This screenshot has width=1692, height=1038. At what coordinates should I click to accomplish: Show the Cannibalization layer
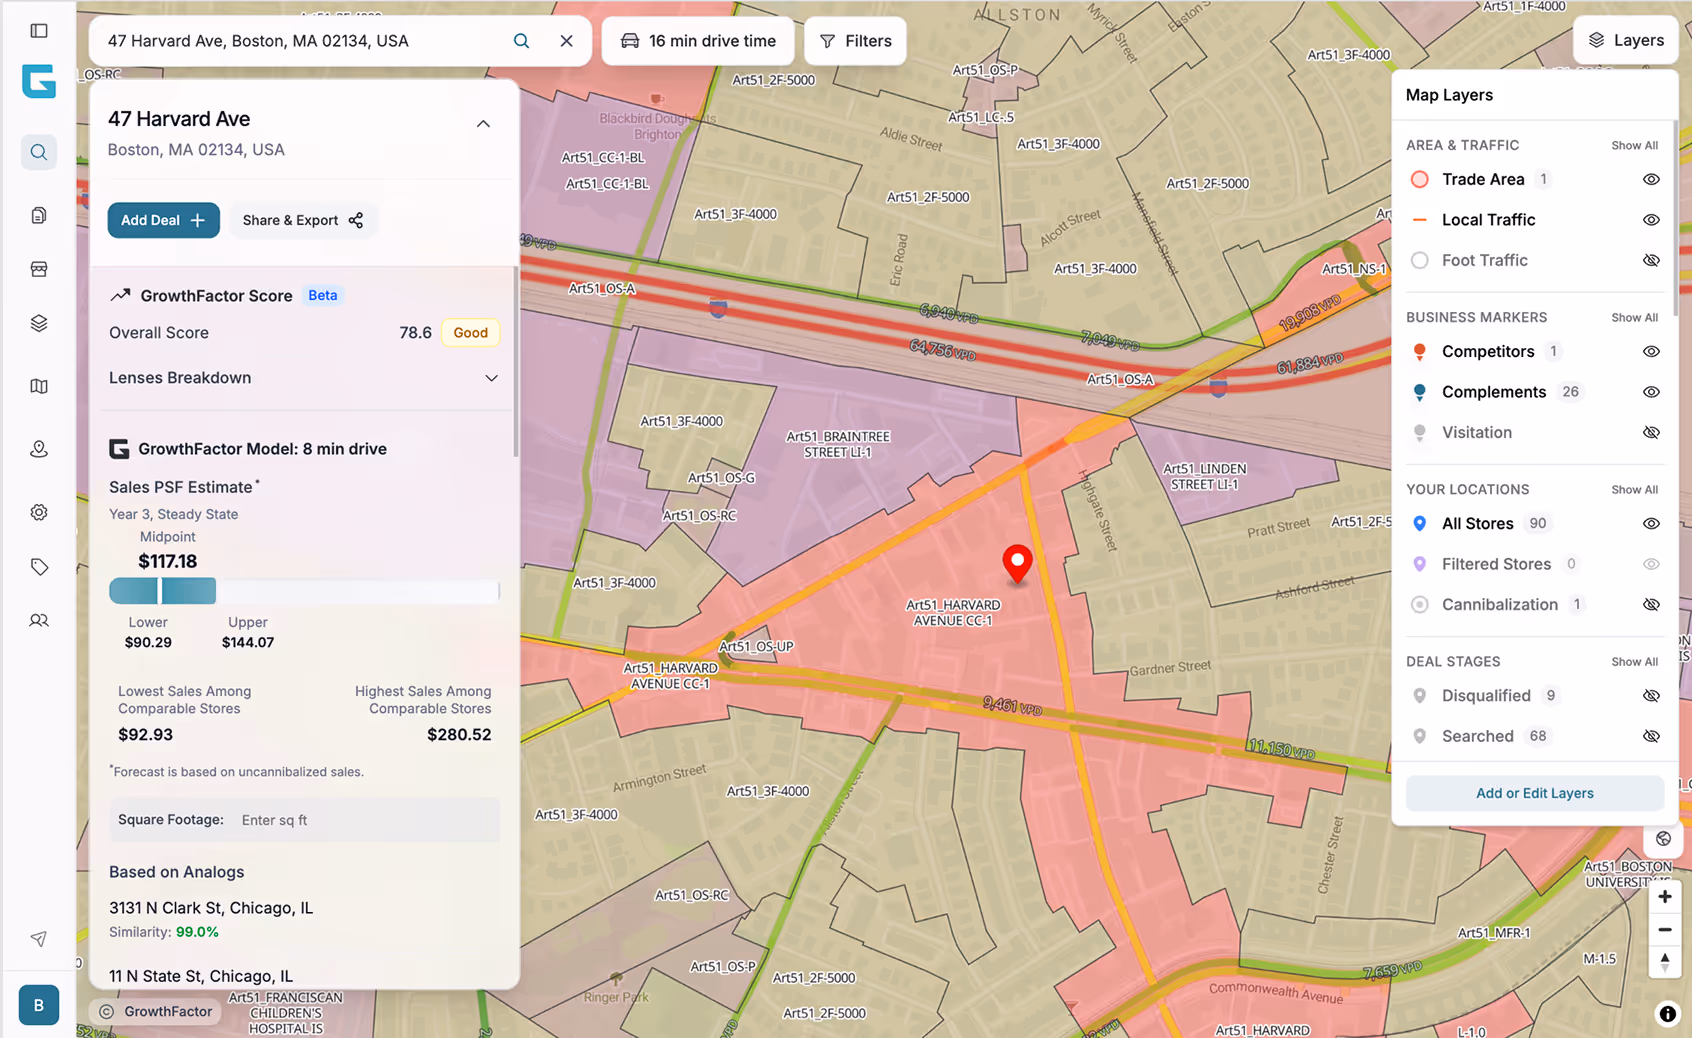(x=1651, y=605)
